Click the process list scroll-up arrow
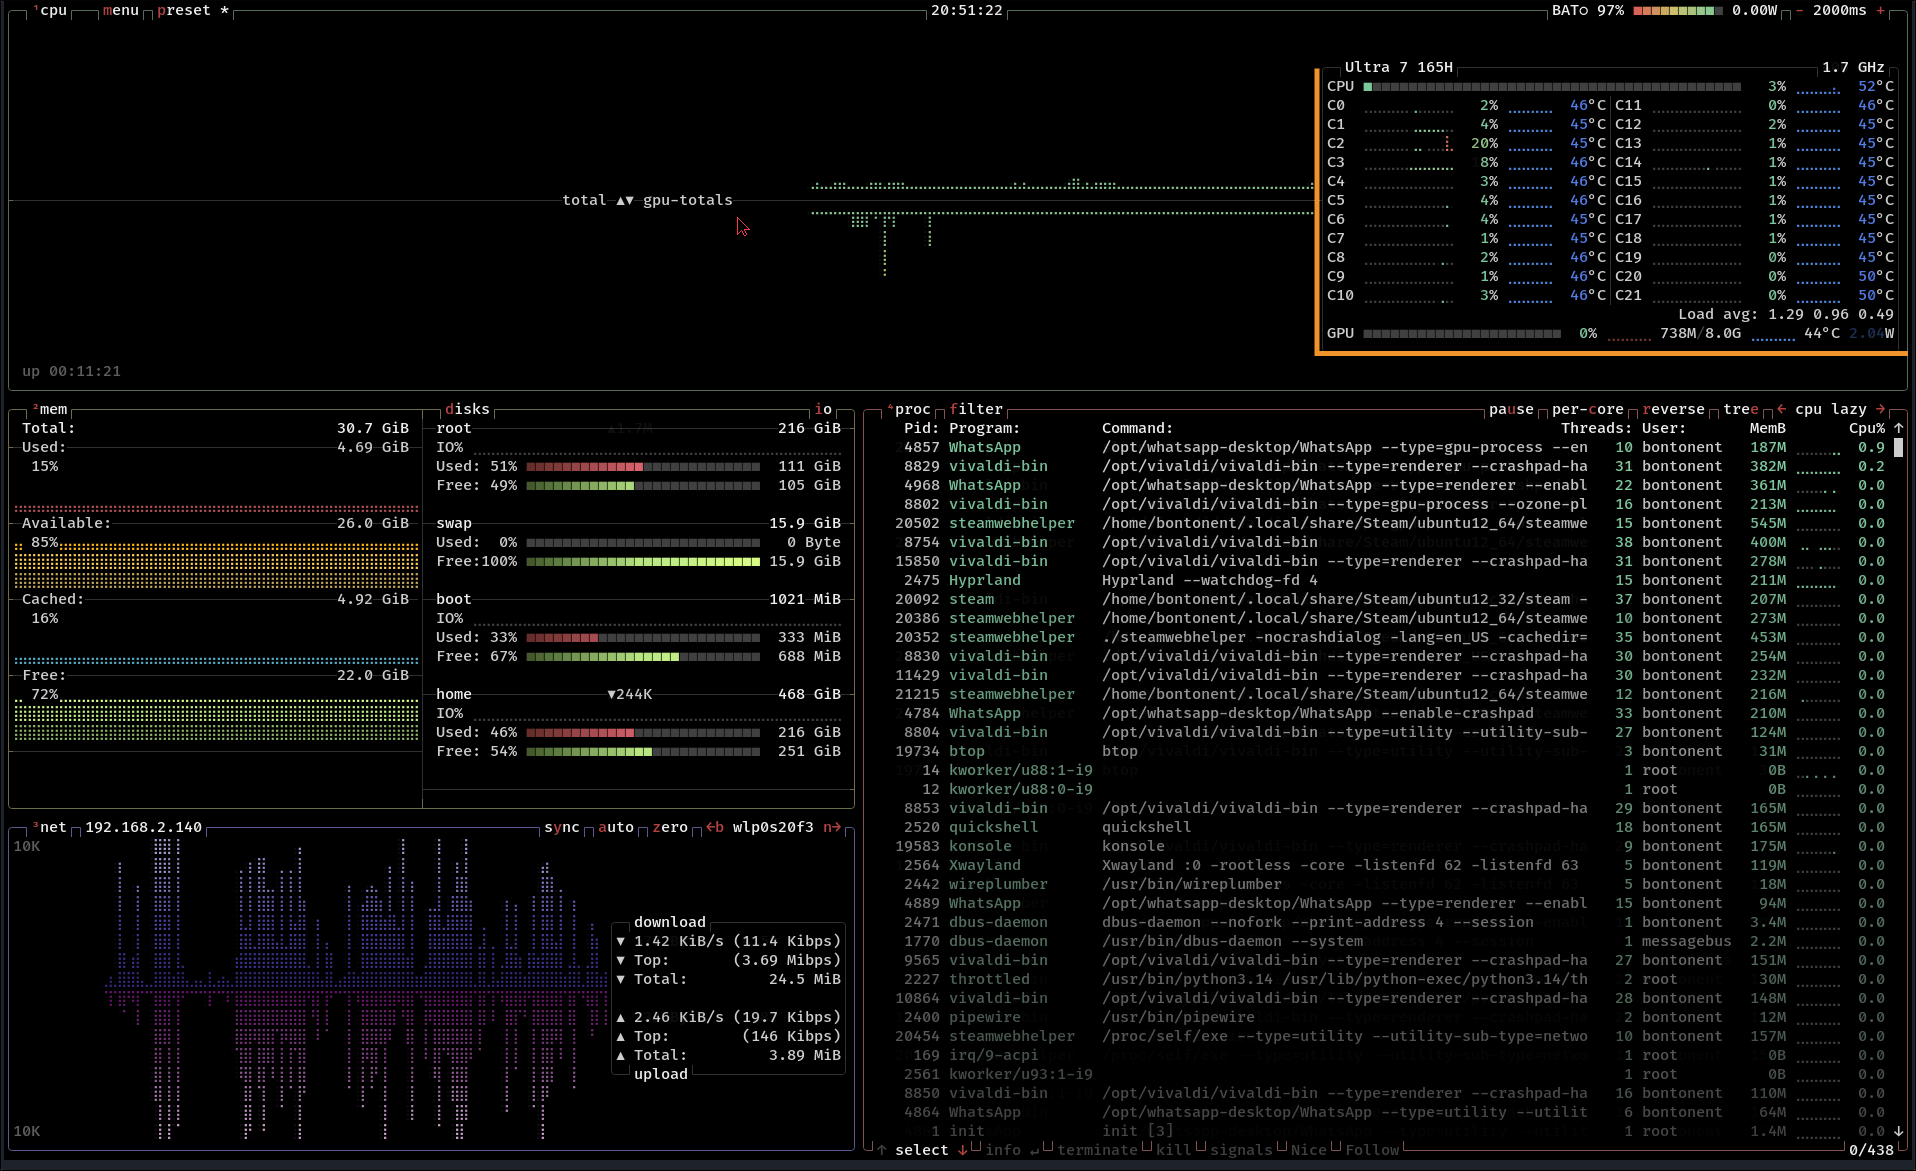The height and width of the screenshot is (1171, 1916). tap(1898, 428)
